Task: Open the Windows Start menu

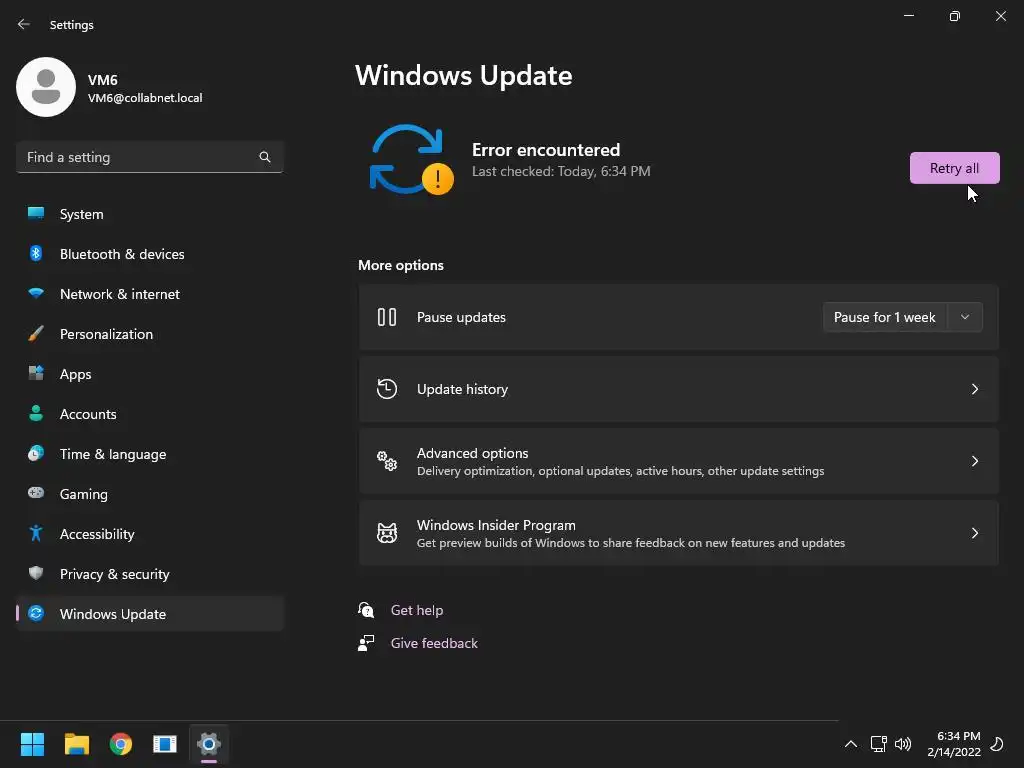Action: [32, 744]
